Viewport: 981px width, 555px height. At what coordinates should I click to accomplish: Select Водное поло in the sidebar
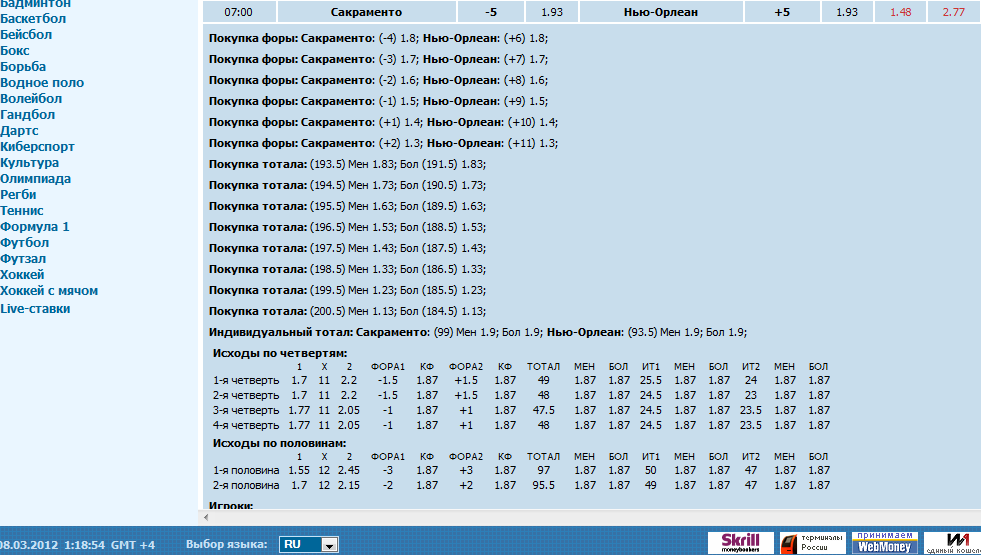42,83
